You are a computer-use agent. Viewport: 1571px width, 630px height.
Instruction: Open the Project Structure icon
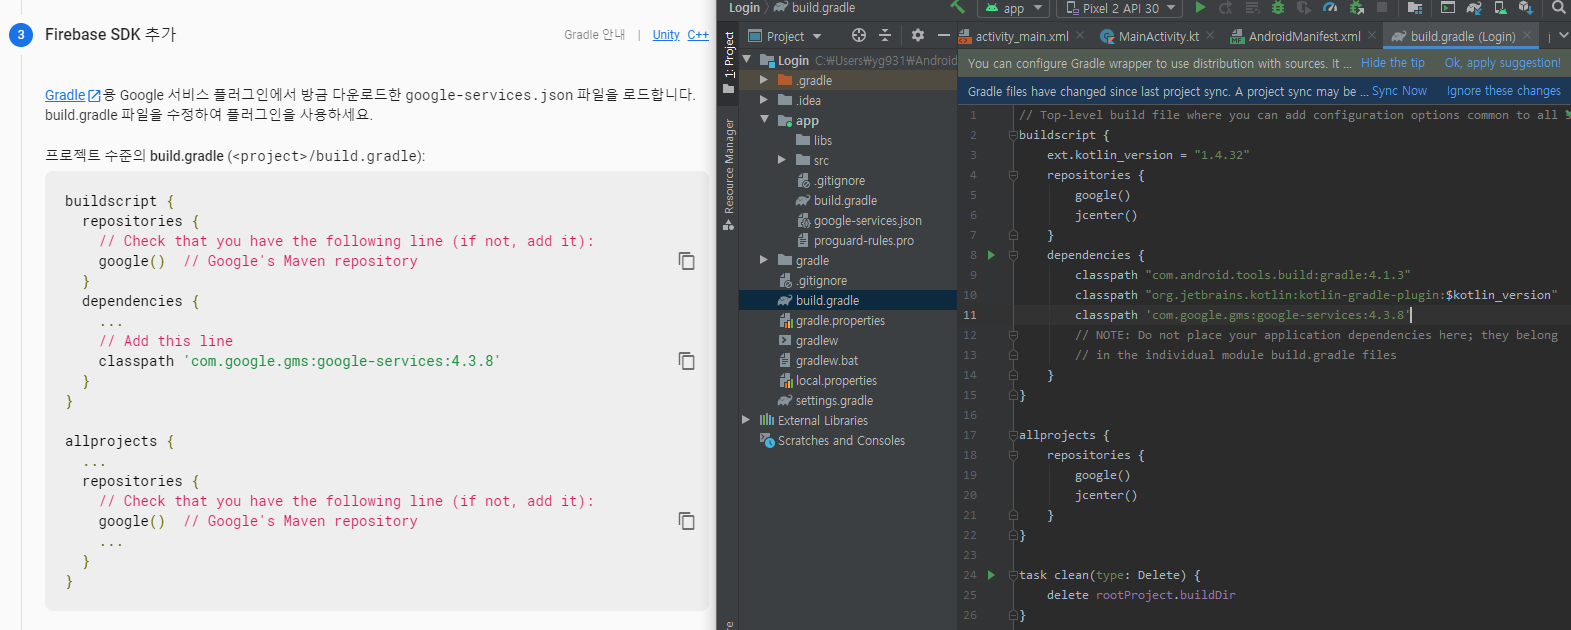pos(1415,7)
